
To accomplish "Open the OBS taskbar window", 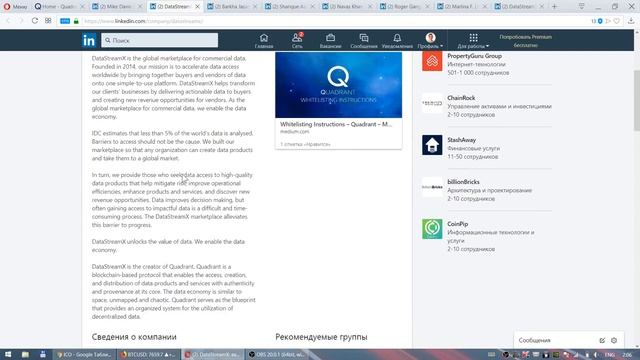I will click(276, 354).
